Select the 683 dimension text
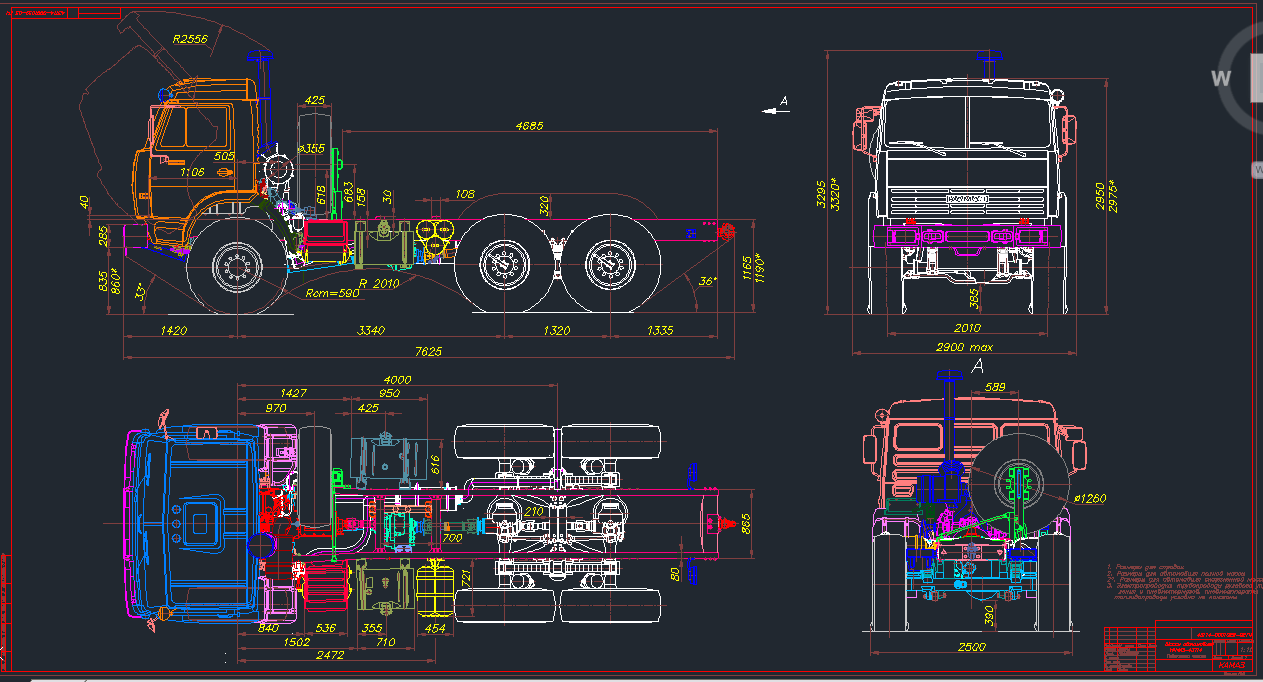This screenshot has width=1263, height=682. [348, 192]
